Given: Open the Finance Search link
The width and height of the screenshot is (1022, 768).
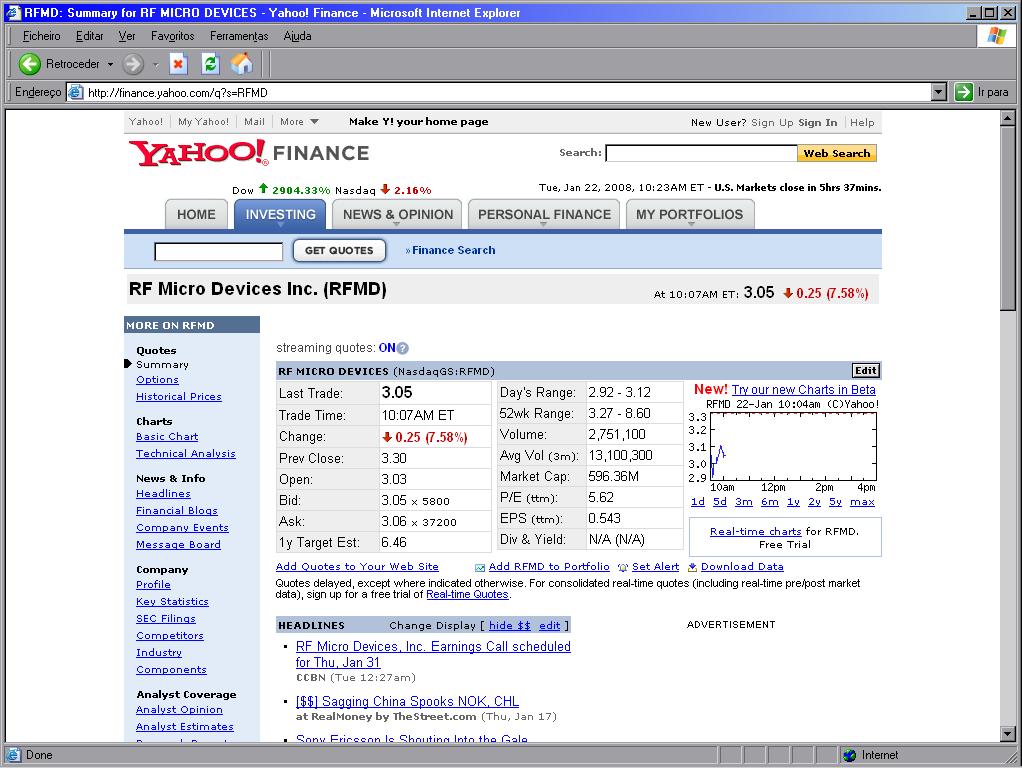Looking at the screenshot, I should (453, 250).
